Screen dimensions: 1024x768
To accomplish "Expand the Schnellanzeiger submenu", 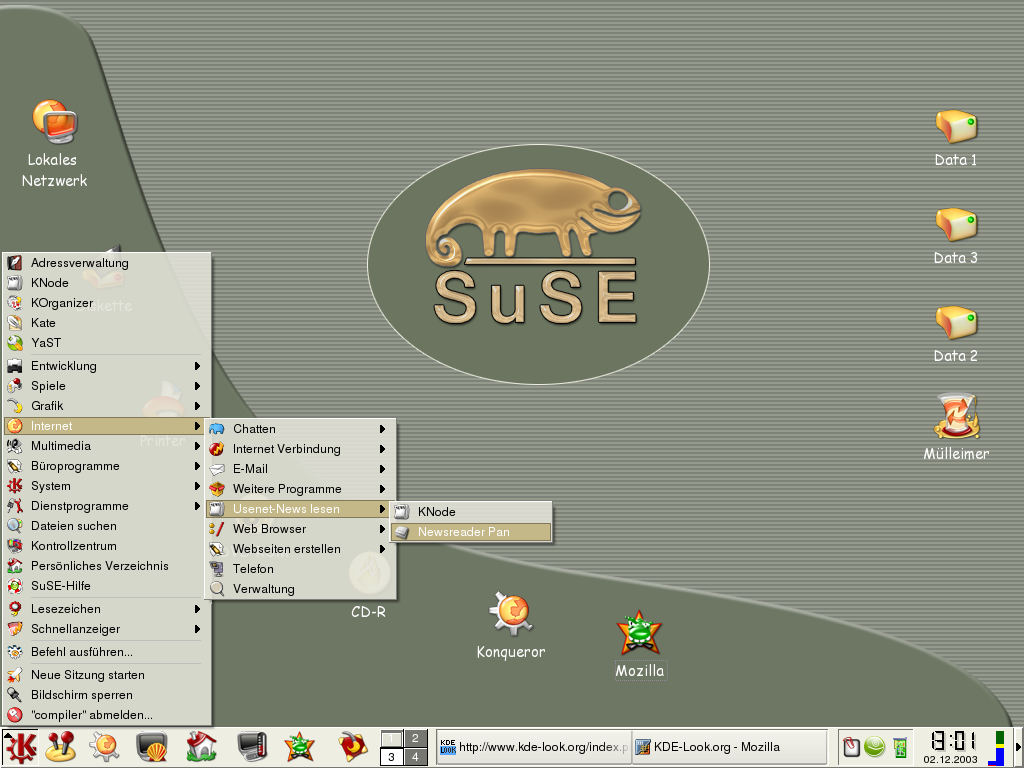I will [x=107, y=630].
